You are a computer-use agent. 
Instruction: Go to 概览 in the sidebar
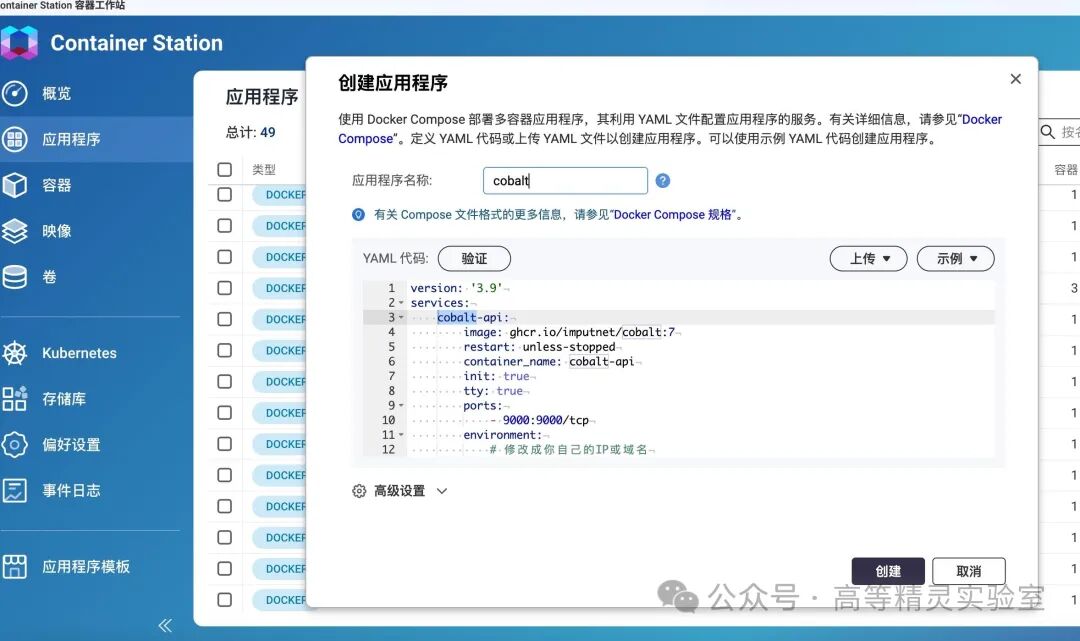(56, 94)
